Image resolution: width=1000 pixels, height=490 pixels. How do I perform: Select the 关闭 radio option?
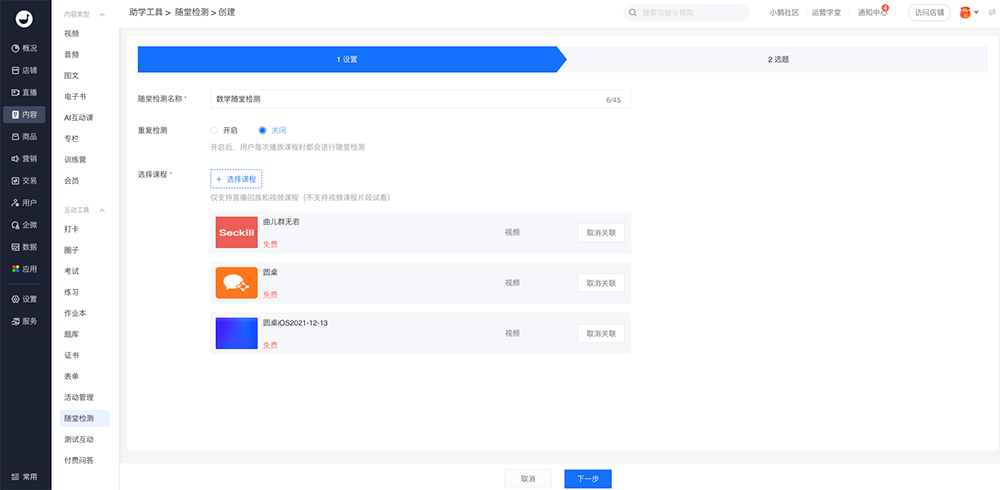click(263, 130)
